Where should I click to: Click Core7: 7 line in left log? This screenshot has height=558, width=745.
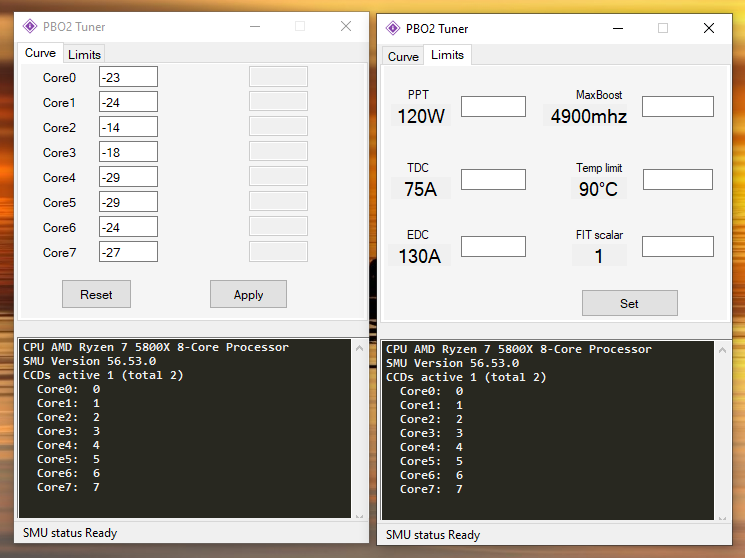click(68, 487)
